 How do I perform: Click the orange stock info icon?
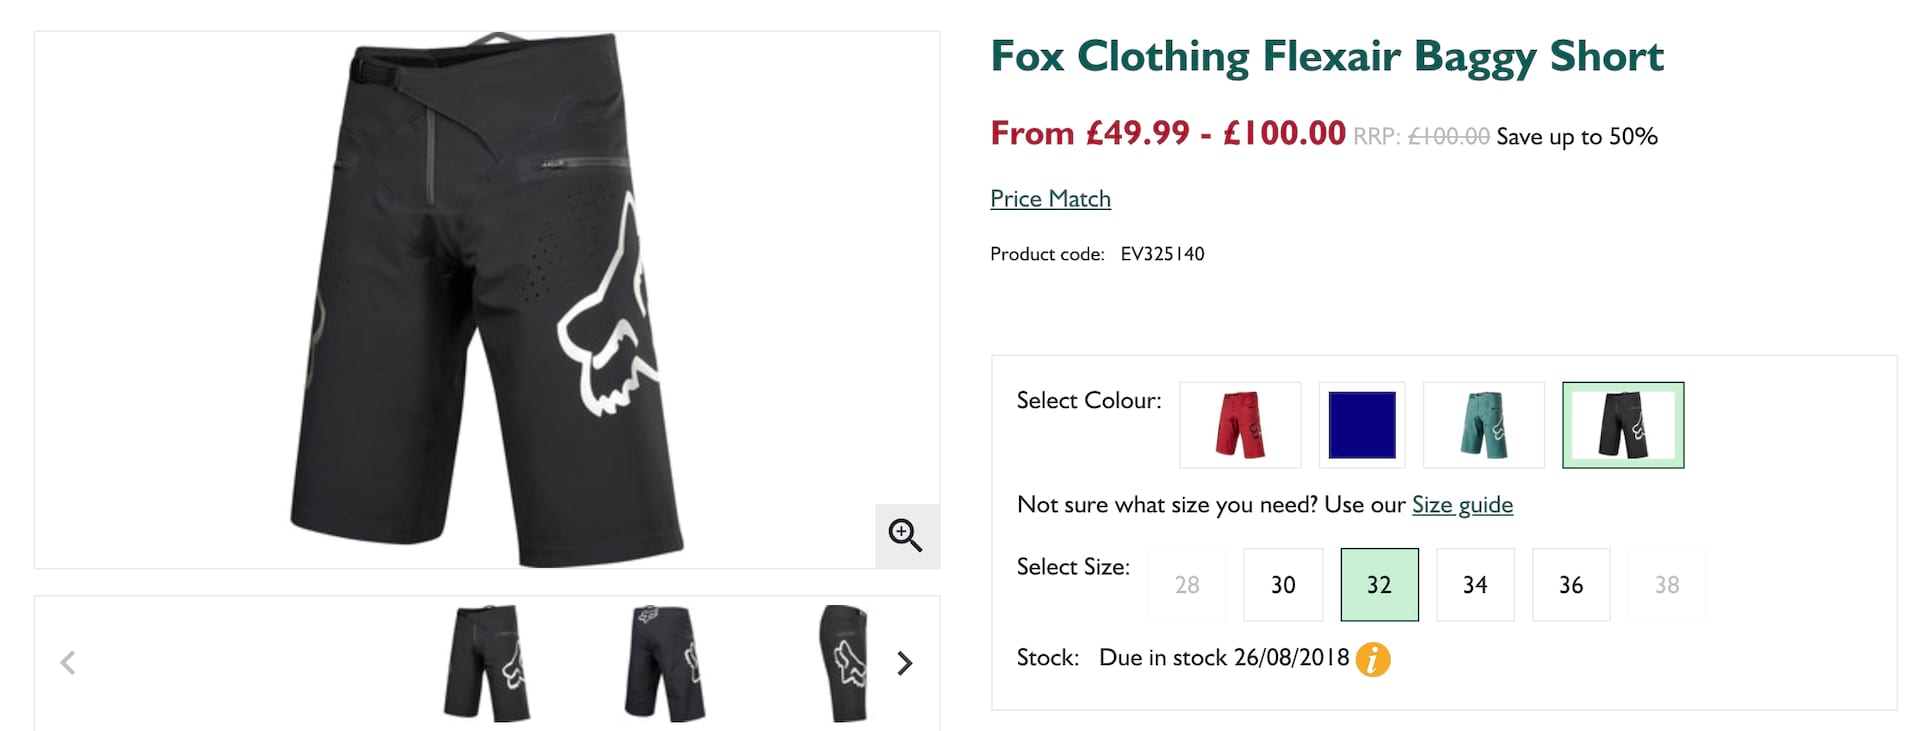1373,659
